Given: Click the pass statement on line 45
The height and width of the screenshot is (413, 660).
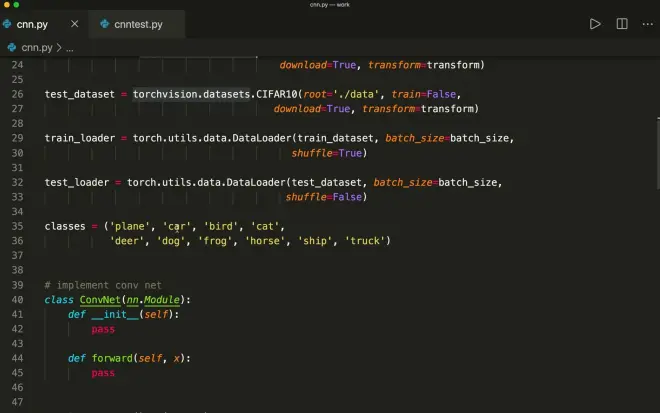Looking at the screenshot, I should point(103,373).
